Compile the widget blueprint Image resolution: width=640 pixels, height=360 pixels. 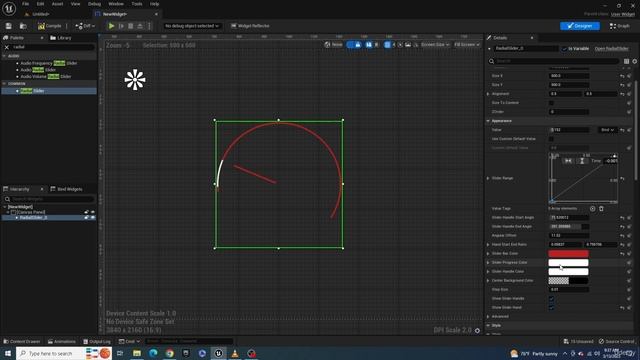49,26
